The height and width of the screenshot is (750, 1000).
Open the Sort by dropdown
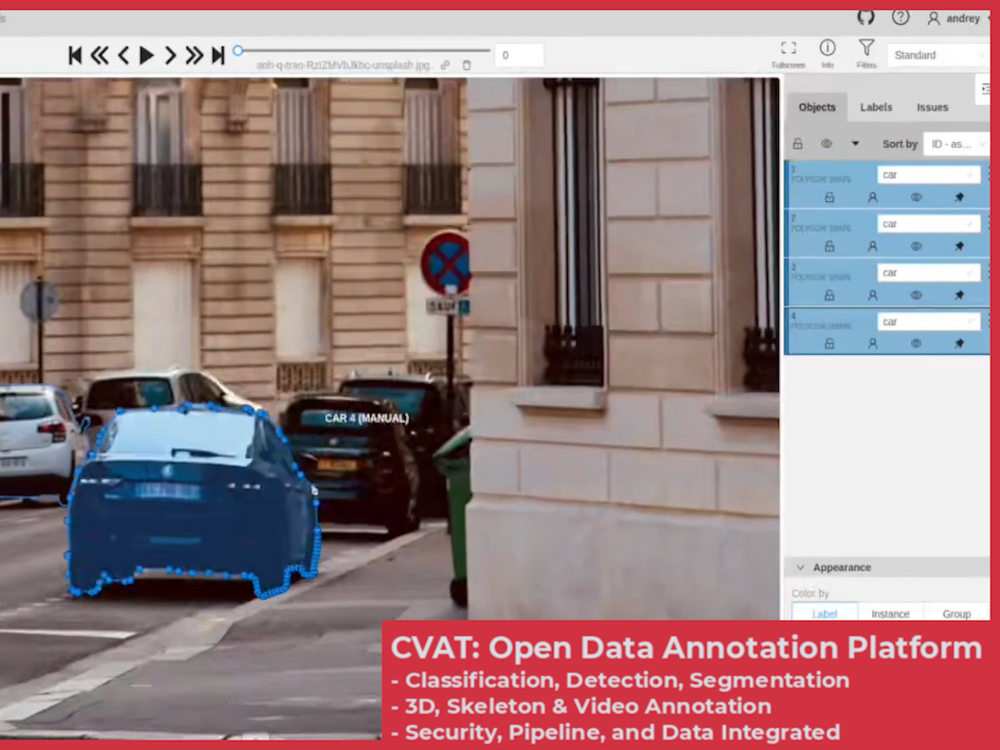(x=956, y=144)
